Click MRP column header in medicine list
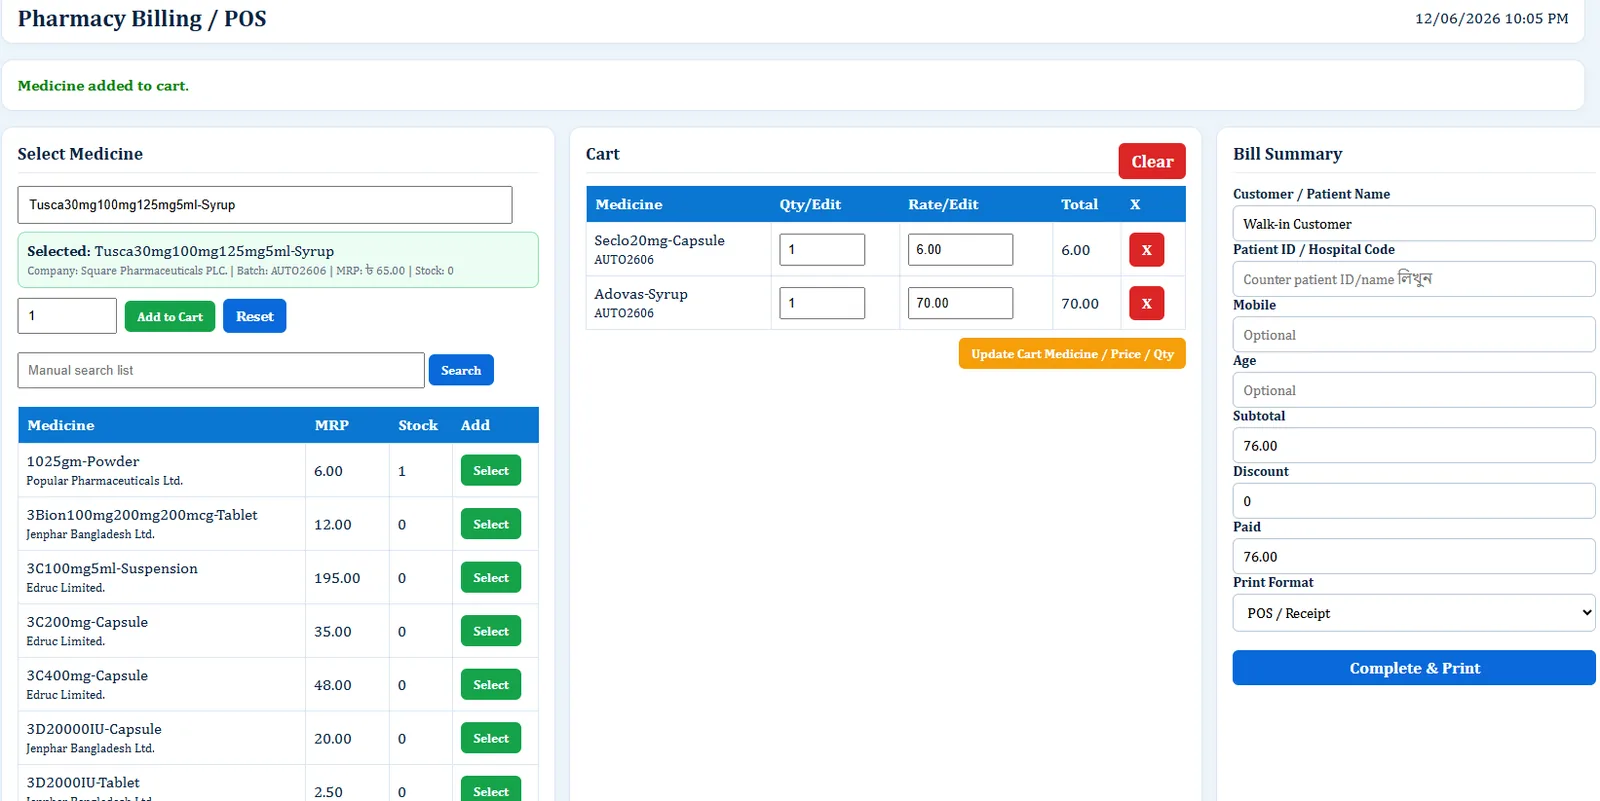Image resolution: width=1600 pixels, height=801 pixels. pos(332,425)
